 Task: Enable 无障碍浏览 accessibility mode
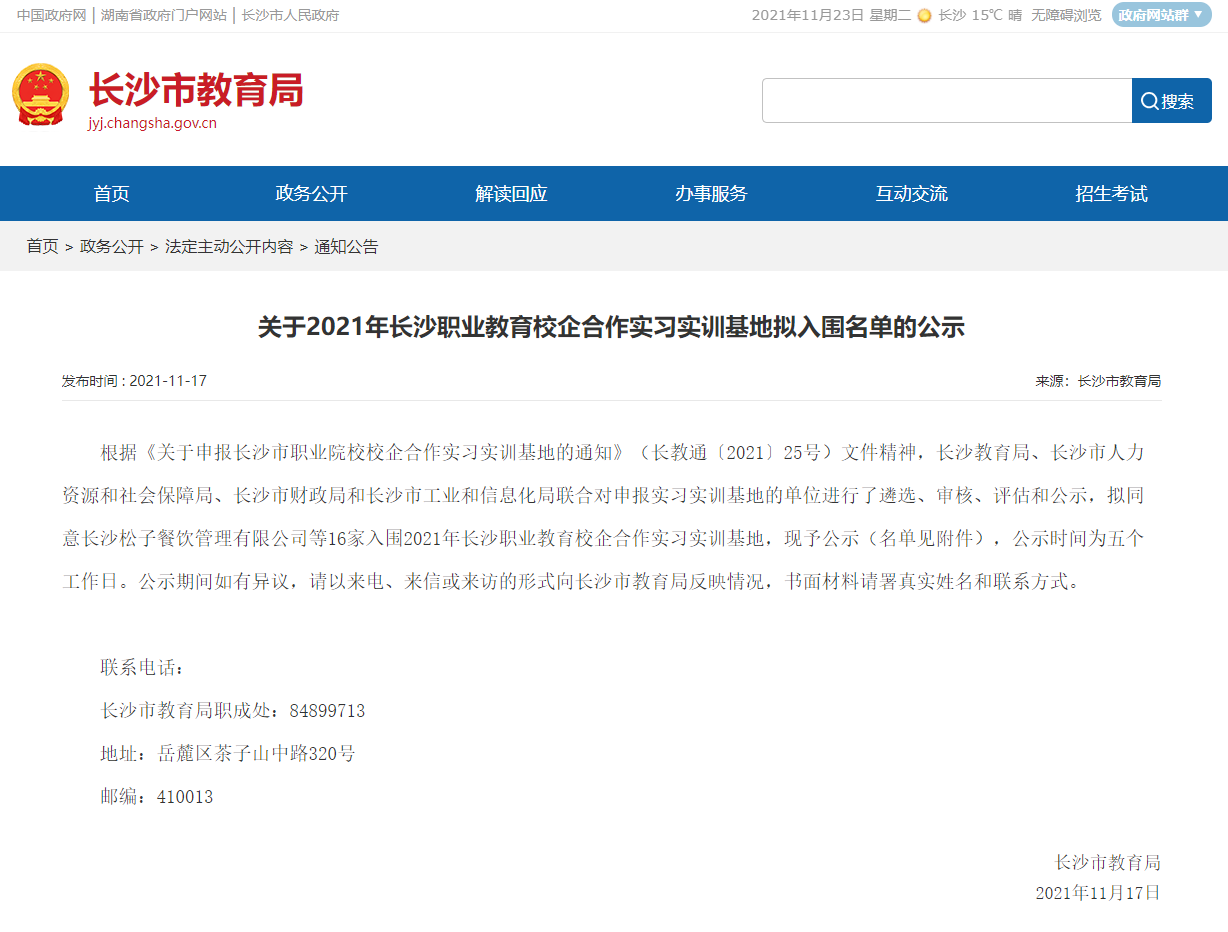click(x=1066, y=16)
